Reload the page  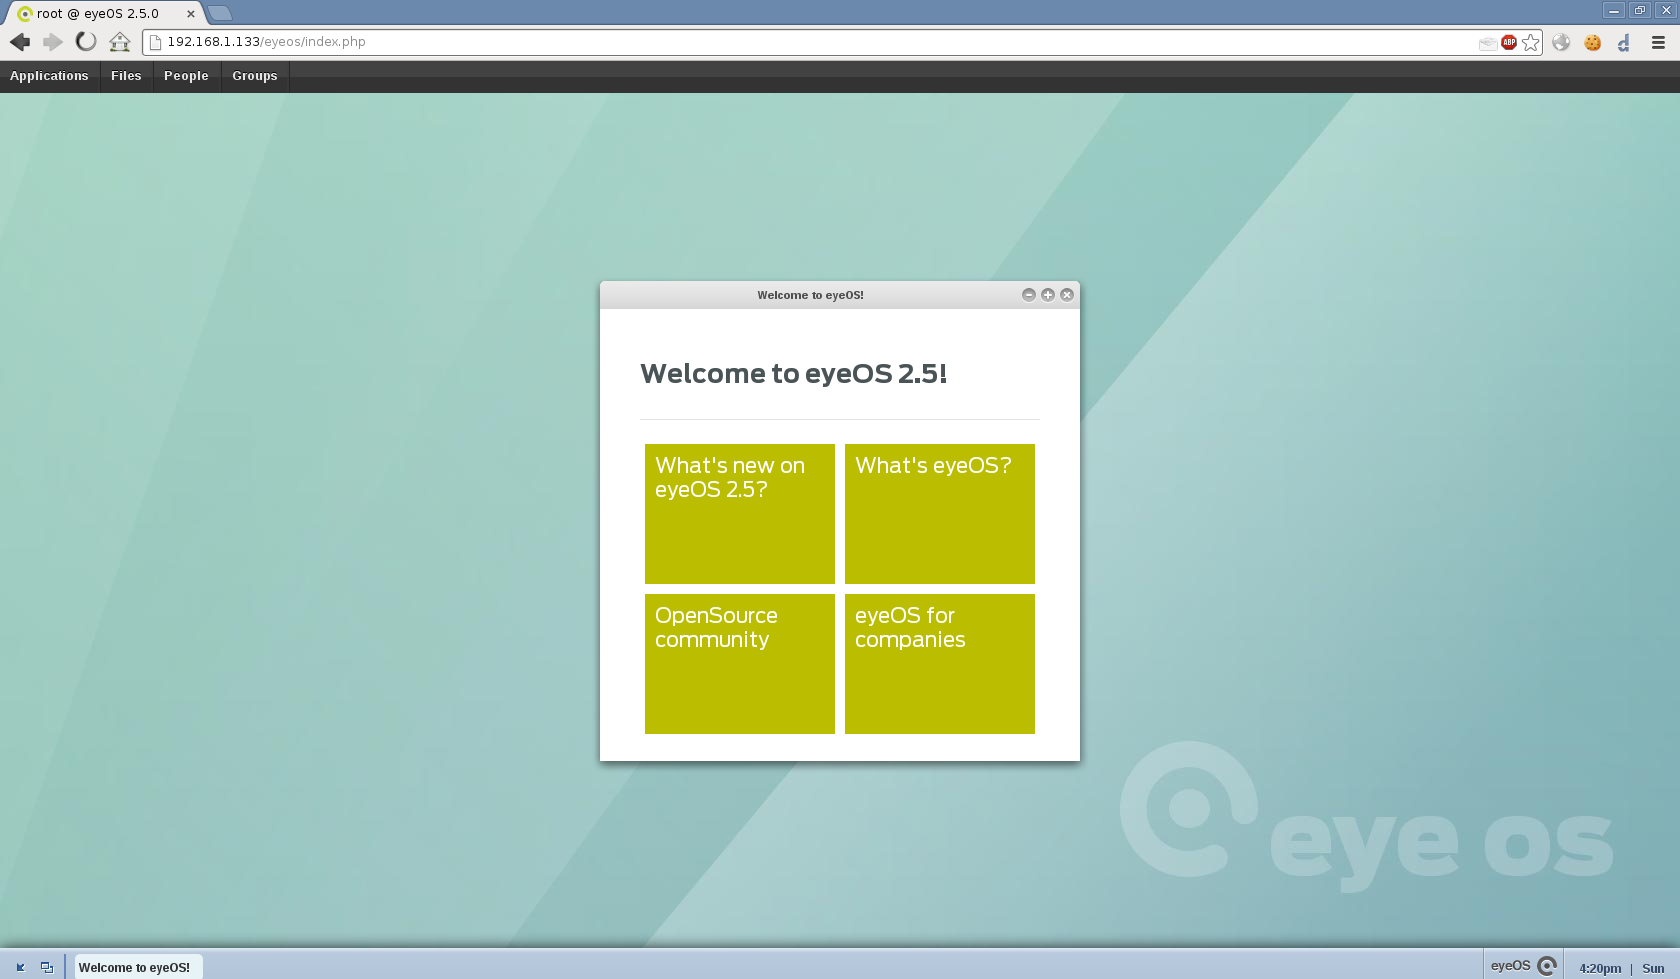86,42
